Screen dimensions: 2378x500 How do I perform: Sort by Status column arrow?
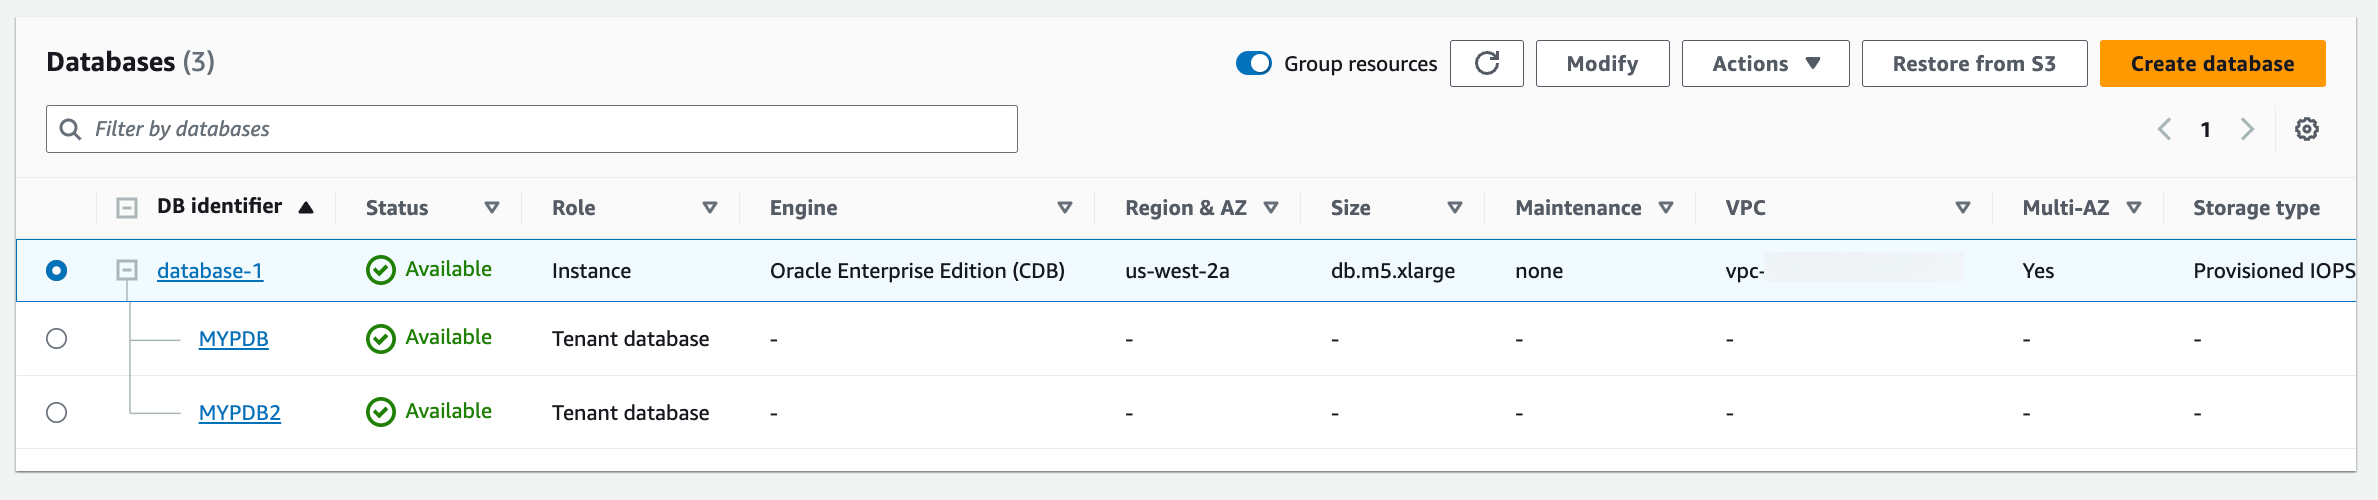pos(491,208)
